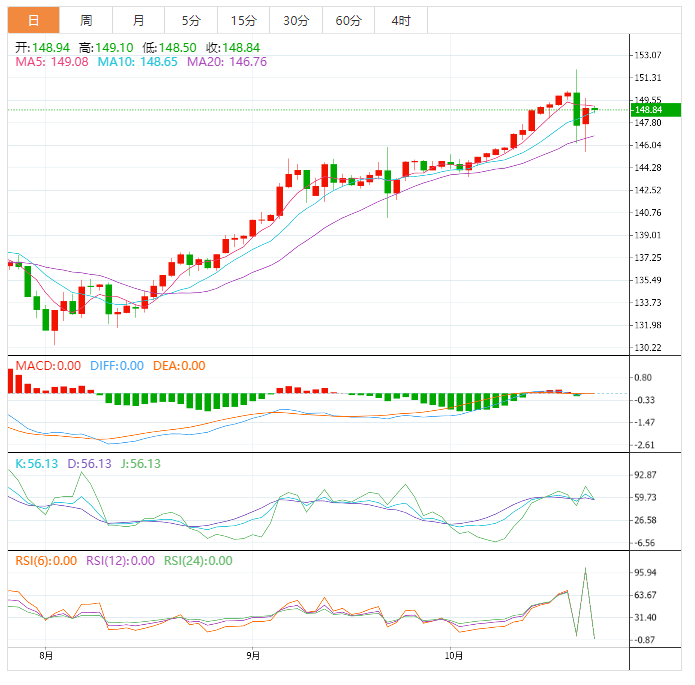Image resolution: width=695 pixels, height=685 pixels.
Task: Click the 开:148.94 opening price text
Action: (x=43, y=47)
